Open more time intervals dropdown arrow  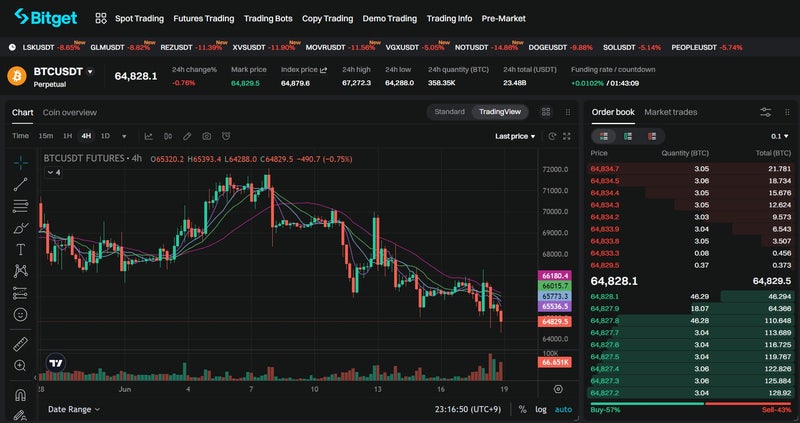pyautogui.click(x=124, y=136)
